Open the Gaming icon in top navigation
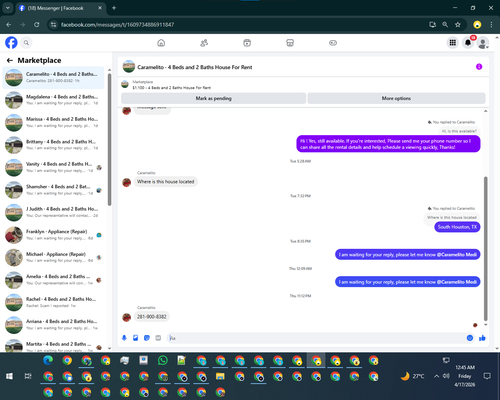 tap(333, 43)
